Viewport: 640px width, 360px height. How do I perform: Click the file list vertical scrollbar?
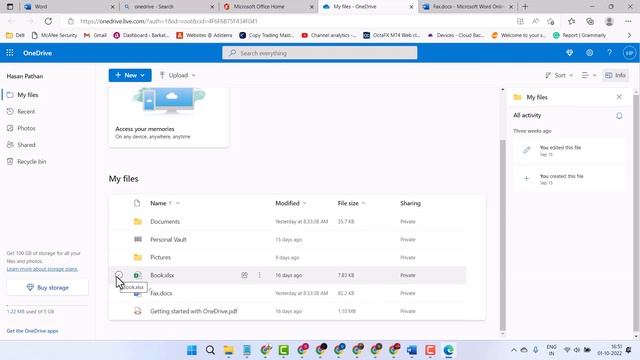(502, 235)
